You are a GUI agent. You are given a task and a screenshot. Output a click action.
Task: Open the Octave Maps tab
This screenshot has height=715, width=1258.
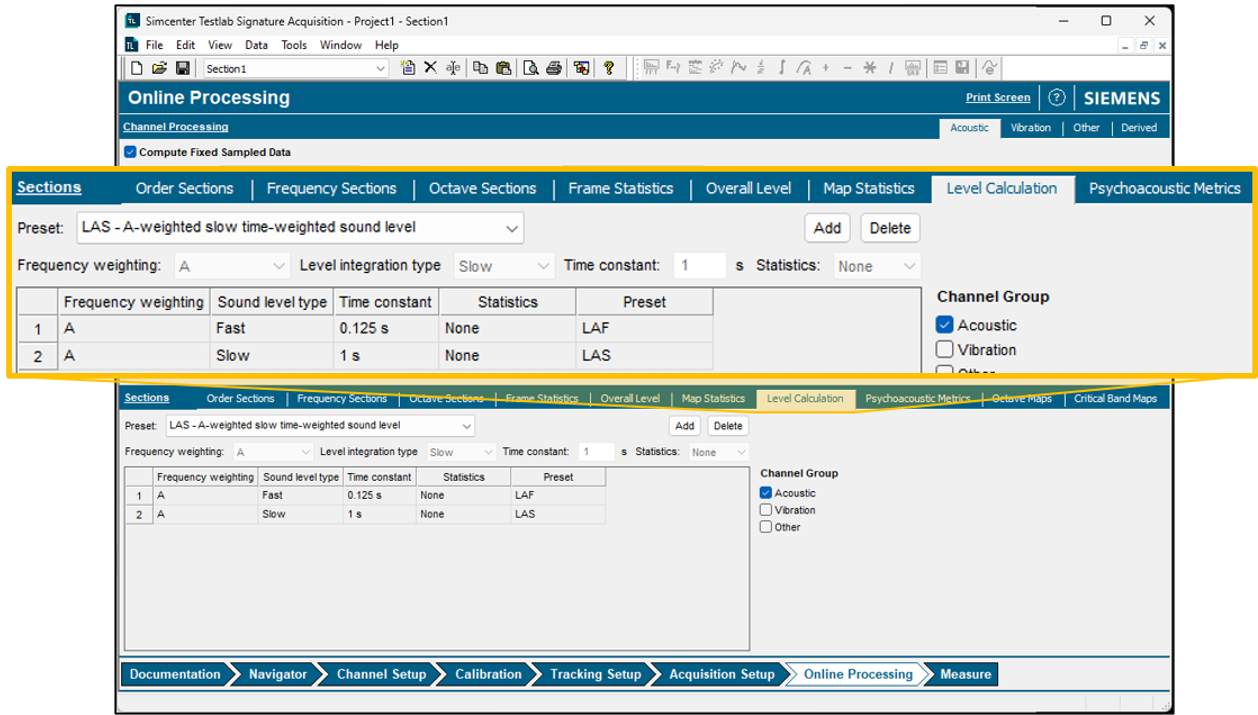(1022, 398)
